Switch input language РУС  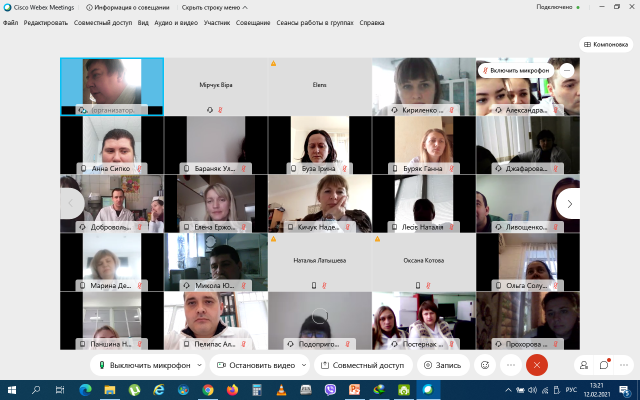pos(571,390)
